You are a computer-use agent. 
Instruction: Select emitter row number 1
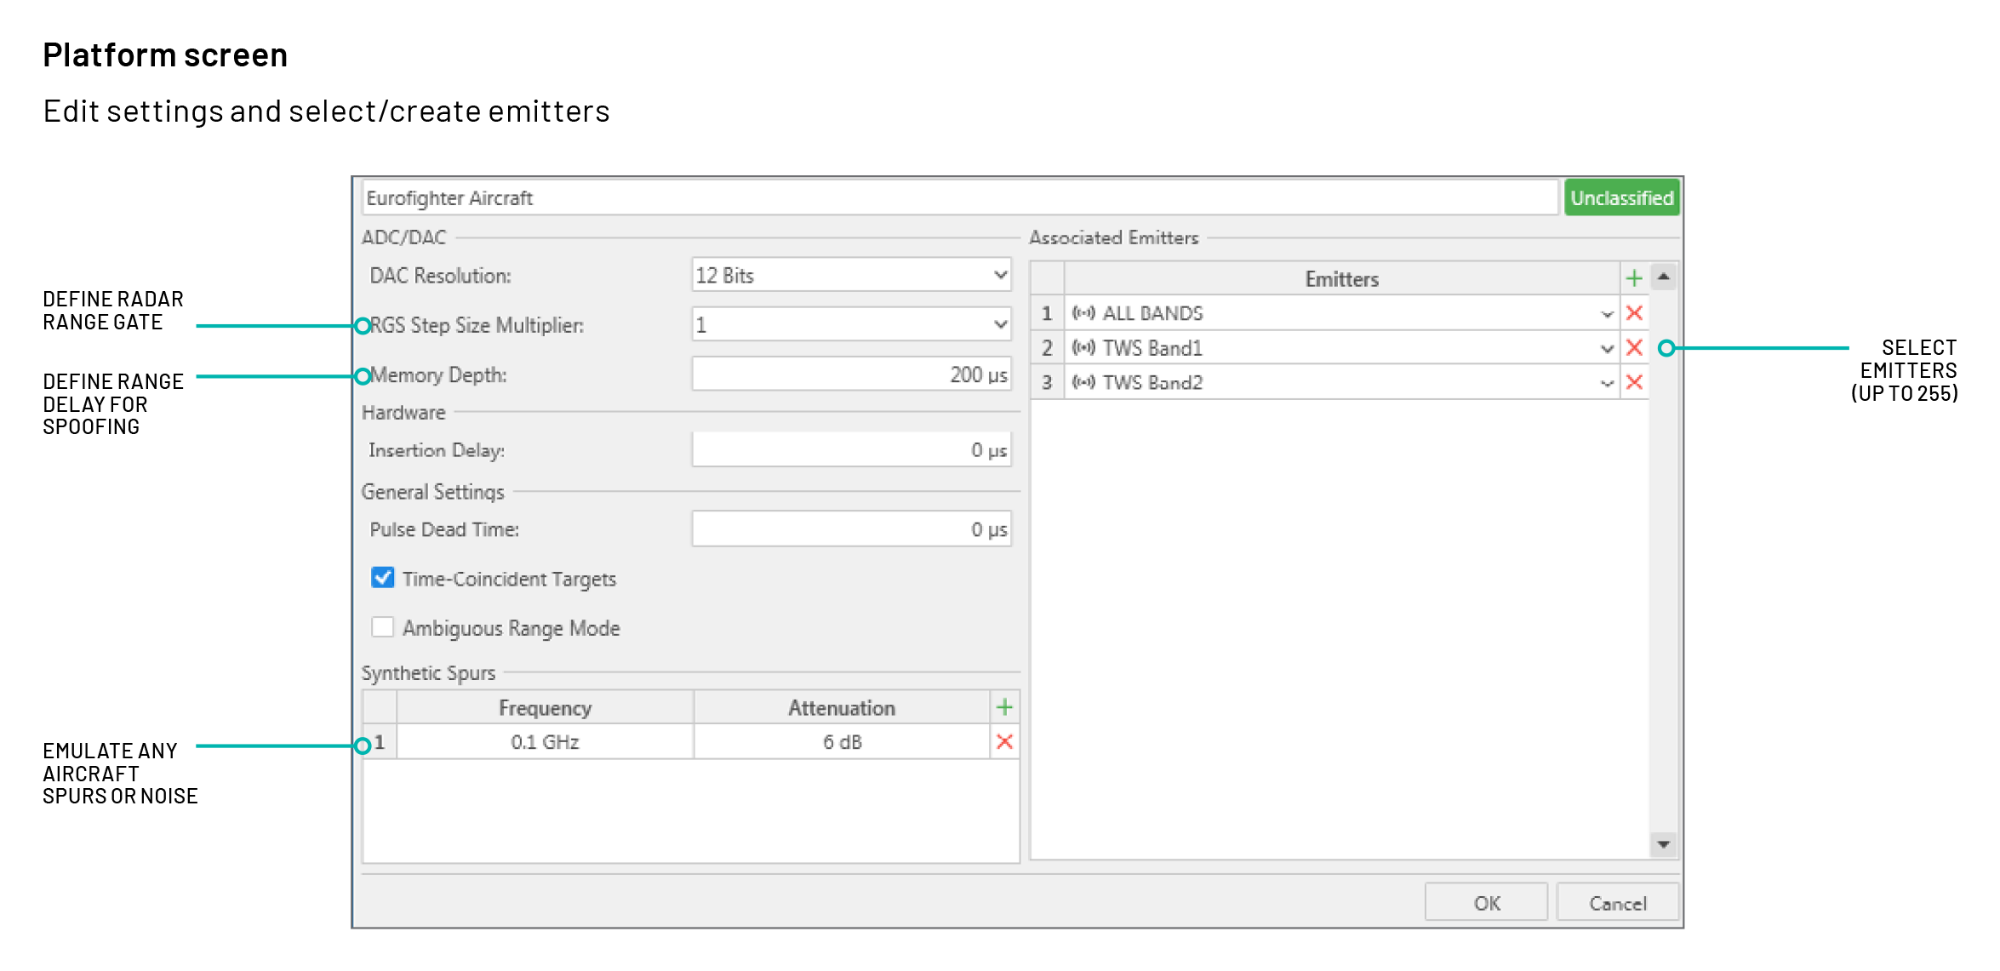tap(1047, 313)
